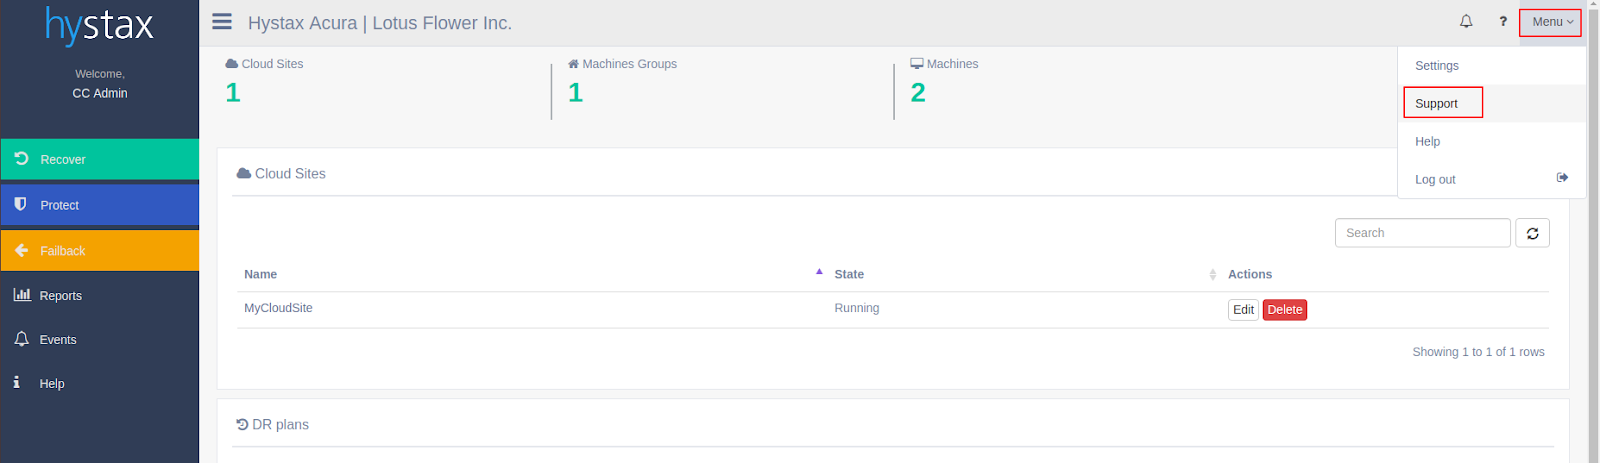Edit the MyCloudSite cloud site
The height and width of the screenshot is (463, 1600).
(x=1243, y=310)
